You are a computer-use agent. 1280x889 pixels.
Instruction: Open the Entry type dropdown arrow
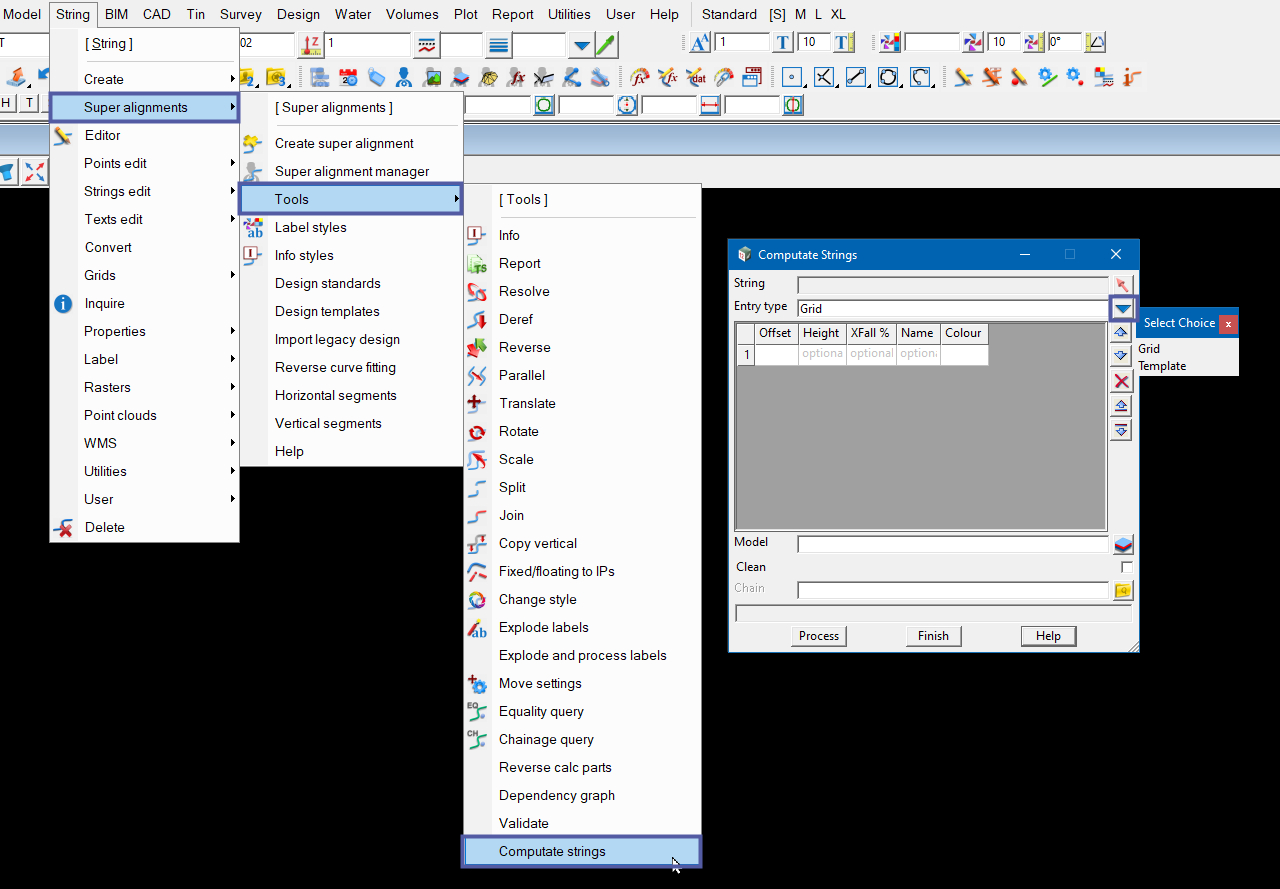[x=1123, y=309]
